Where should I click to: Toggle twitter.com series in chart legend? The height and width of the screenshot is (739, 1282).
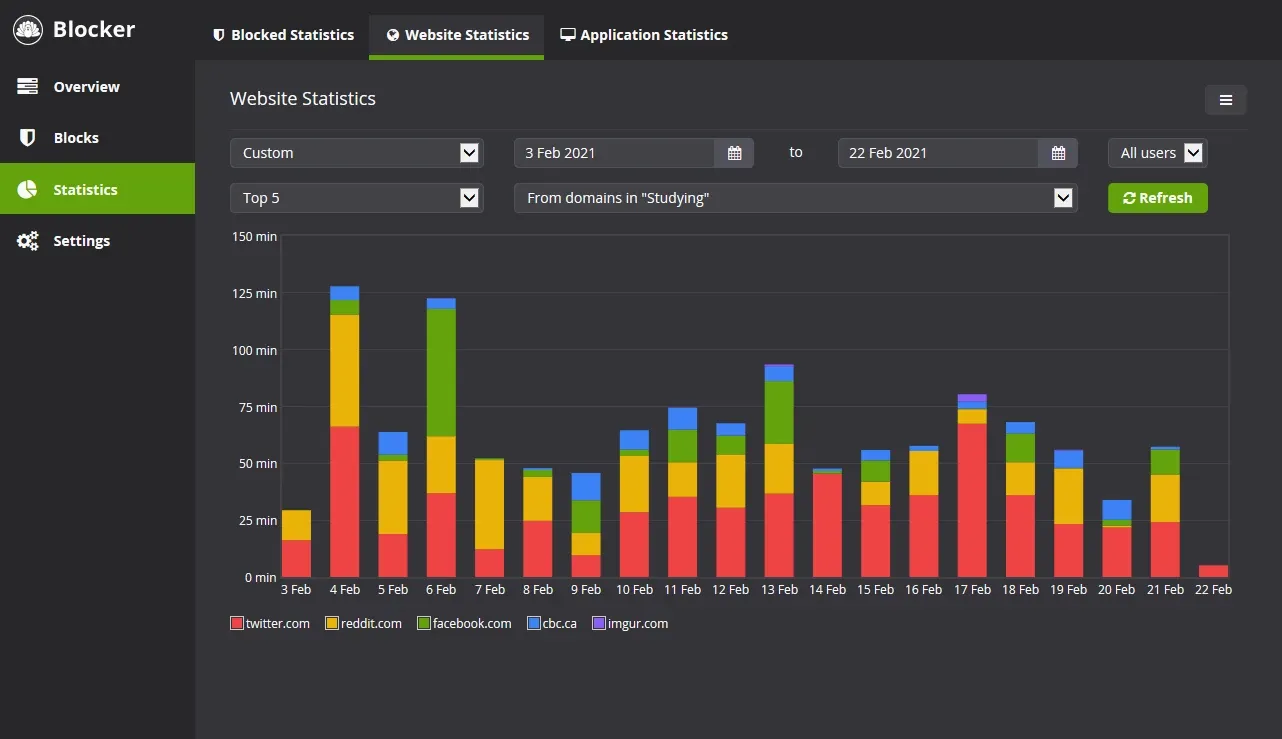270,623
